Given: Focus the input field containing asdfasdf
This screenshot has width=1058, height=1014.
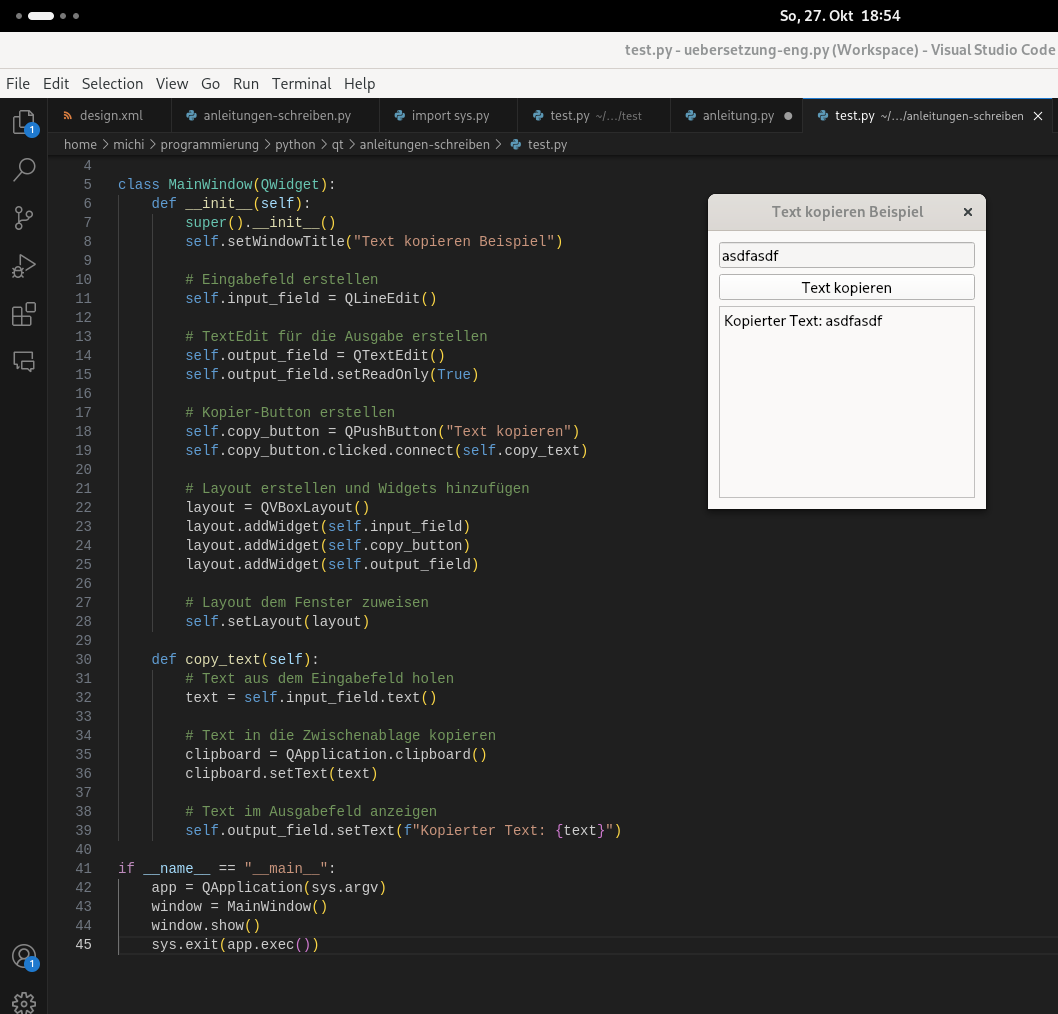Looking at the screenshot, I should click(x=846, y=256).
